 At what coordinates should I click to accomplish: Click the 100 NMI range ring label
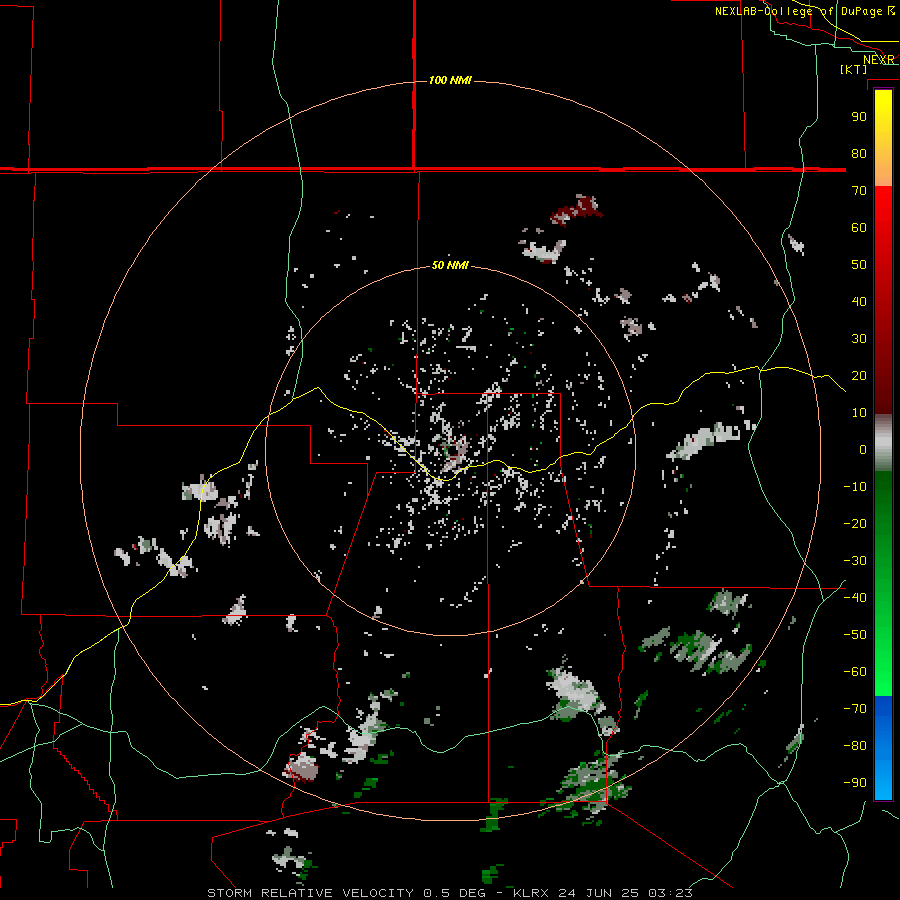pos(450,80)
